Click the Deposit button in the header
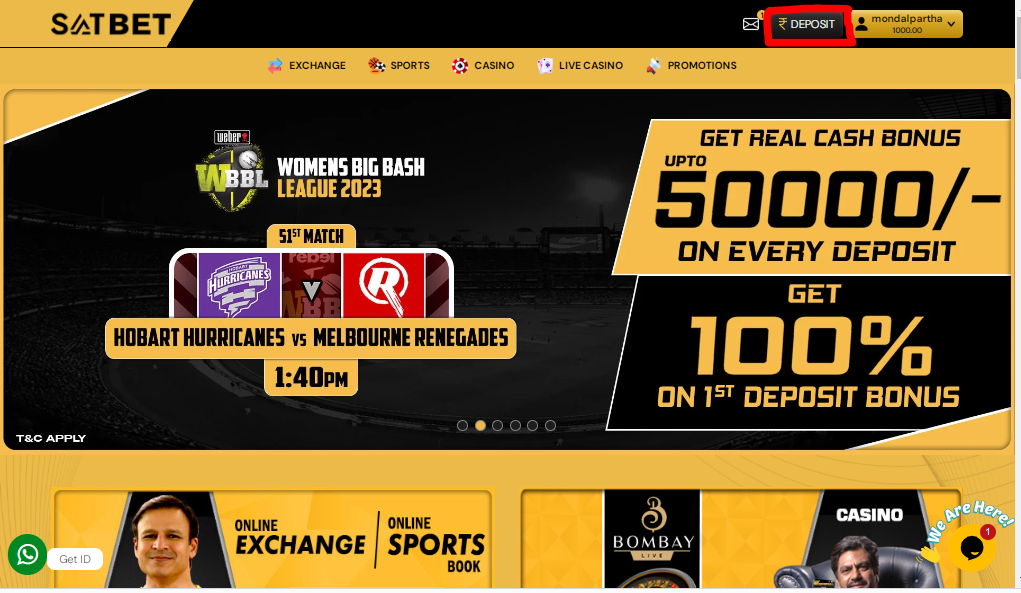The image size is (1021, 593). coord(807,24)
